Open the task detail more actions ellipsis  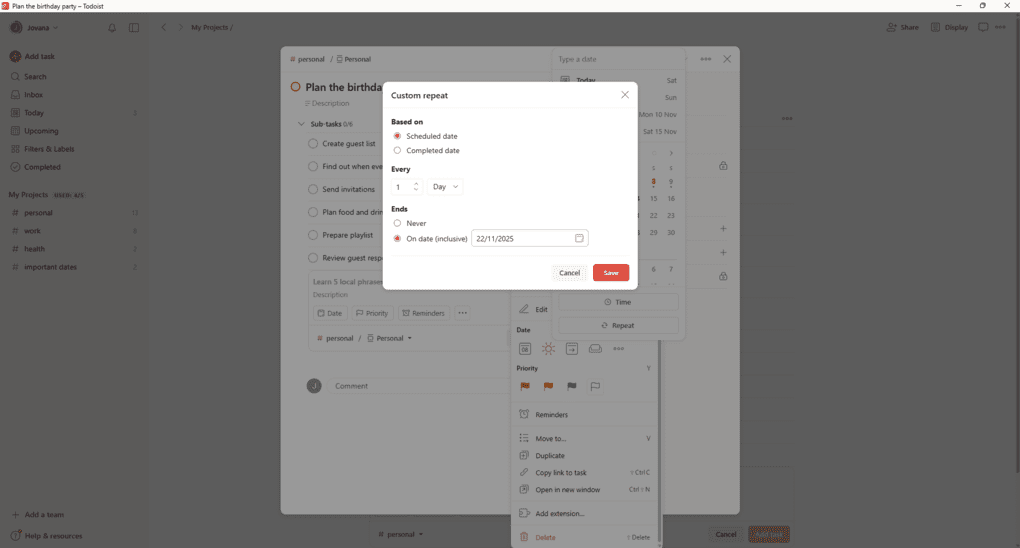(706, 59)
